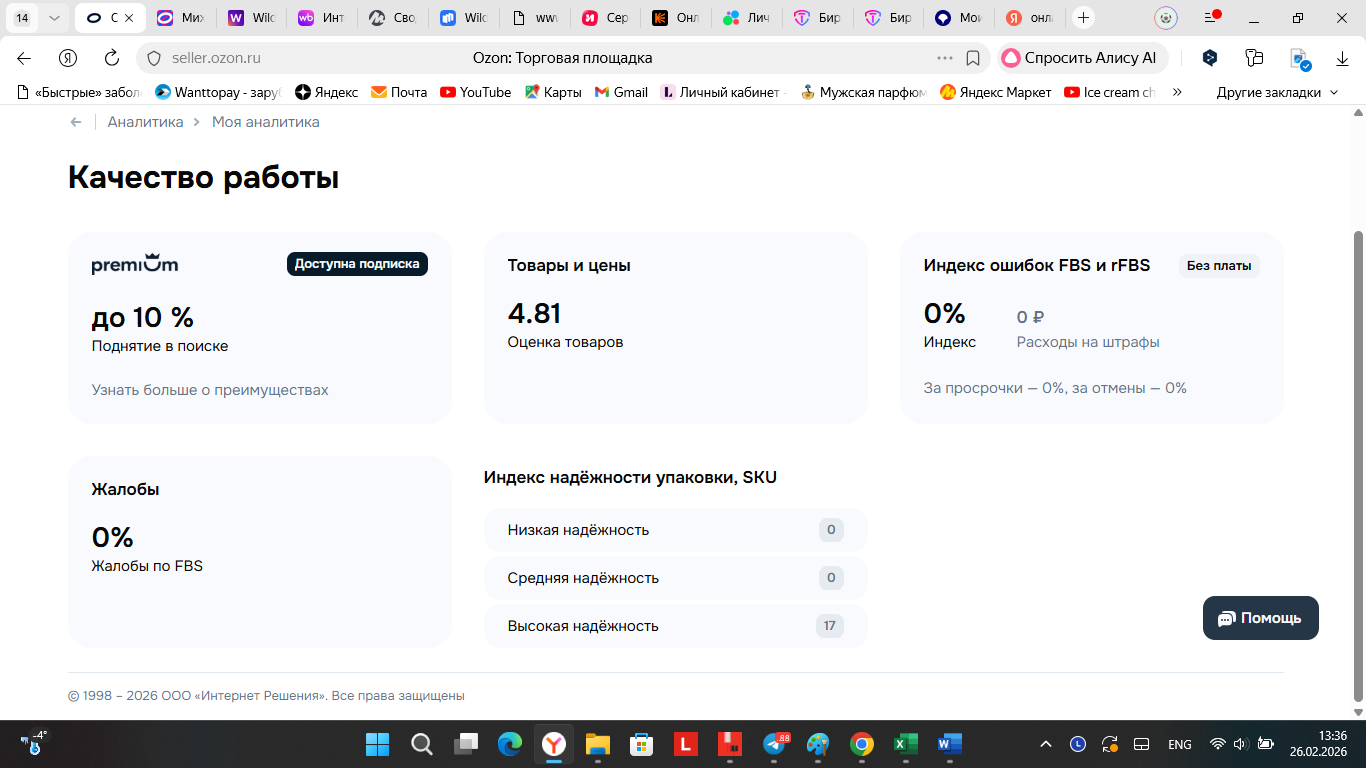This screenshot has width=1366, height=768.
Task: Launch Microsoft Edge from the taskbar
Action: [x=510, y=744]
